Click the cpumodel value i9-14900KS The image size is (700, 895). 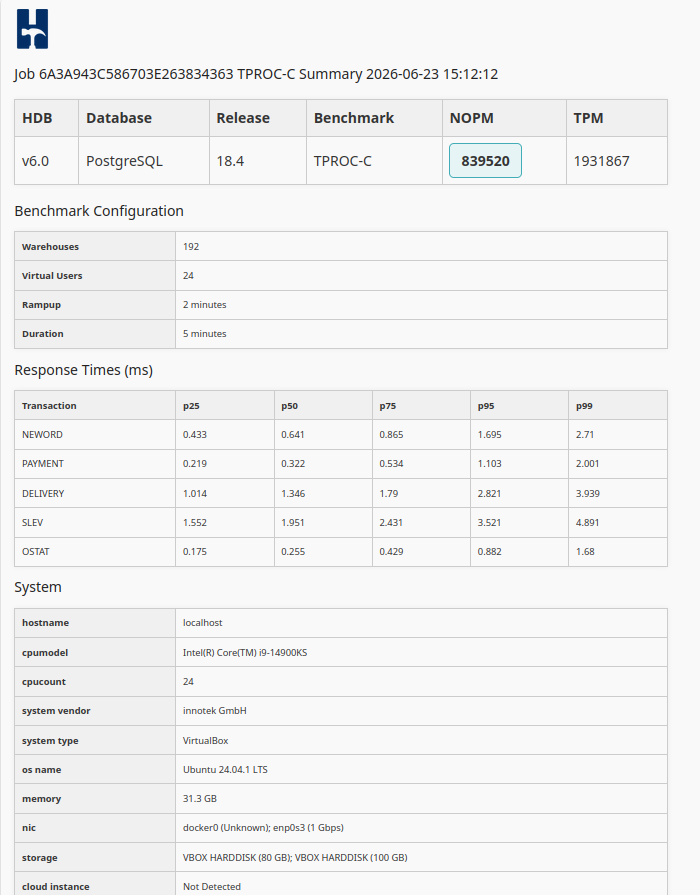click(245, 652)
